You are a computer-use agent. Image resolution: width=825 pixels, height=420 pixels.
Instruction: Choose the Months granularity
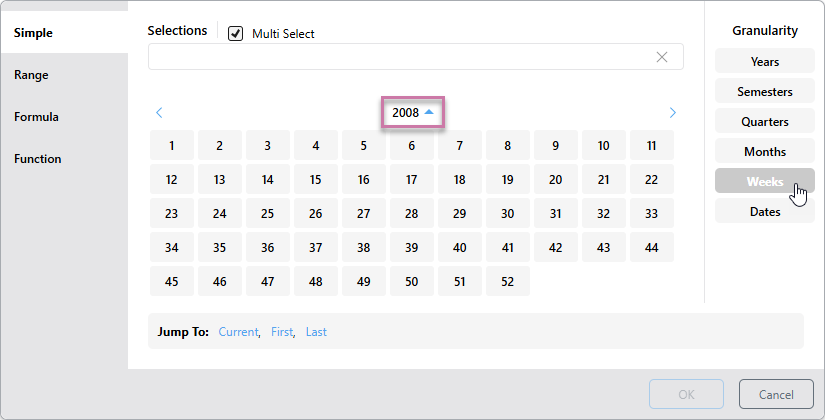point(765,152)
